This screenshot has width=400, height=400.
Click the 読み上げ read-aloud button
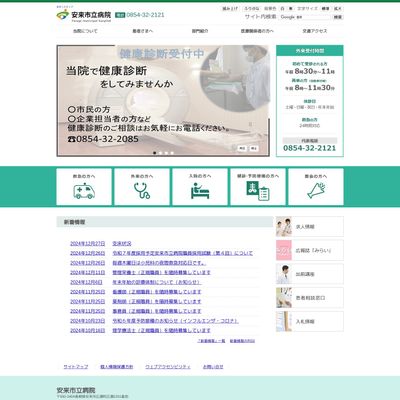pyautogui.click(x=231, y=9)
